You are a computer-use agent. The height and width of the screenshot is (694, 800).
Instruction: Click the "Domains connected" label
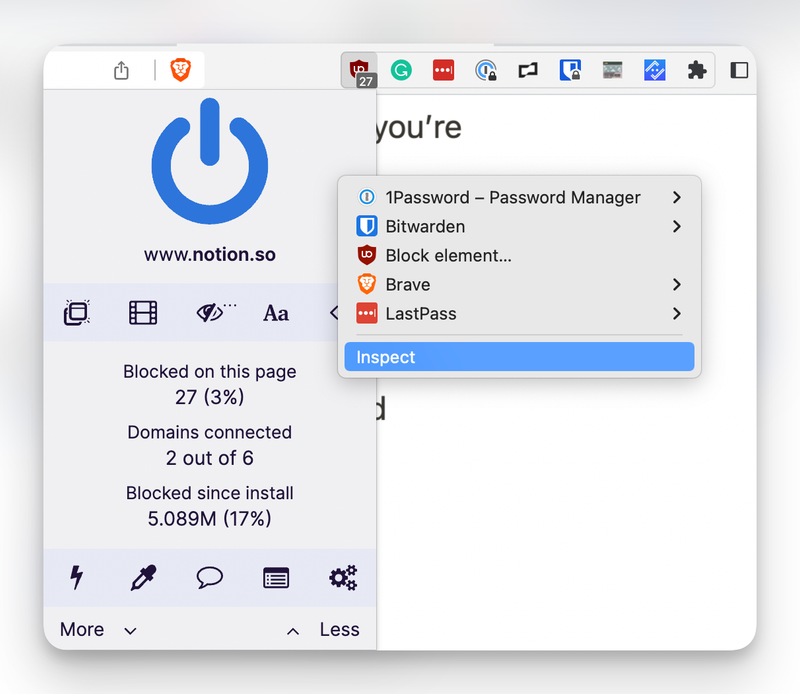[x=210, y=432]
